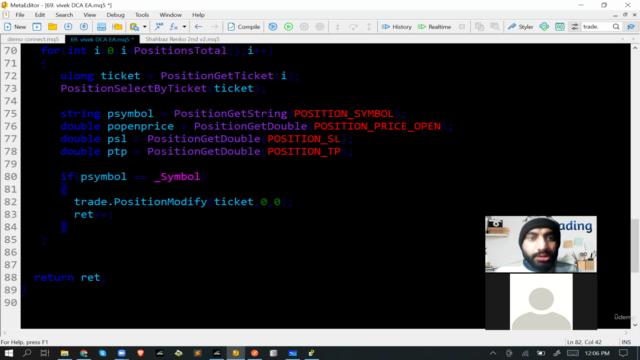Toggle the Navigator panel icon

click(x=101, y=27)
